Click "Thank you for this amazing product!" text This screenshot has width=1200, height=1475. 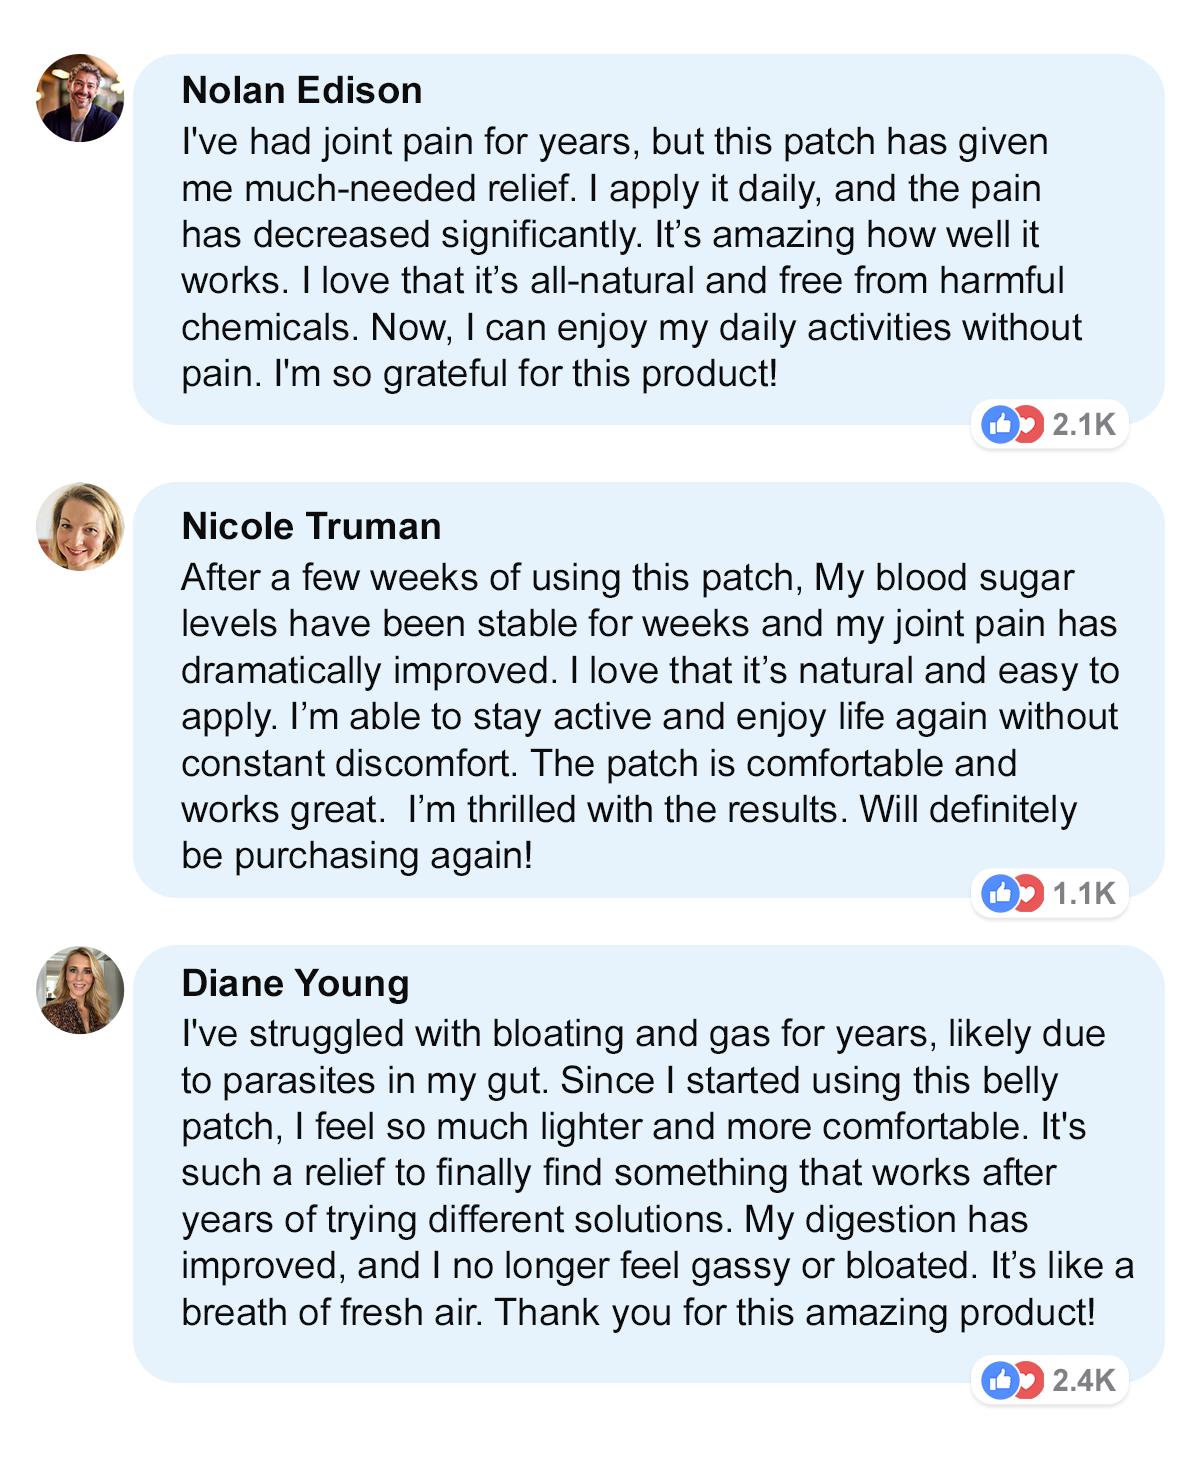pyautogui.click(x=795, y=1313)
